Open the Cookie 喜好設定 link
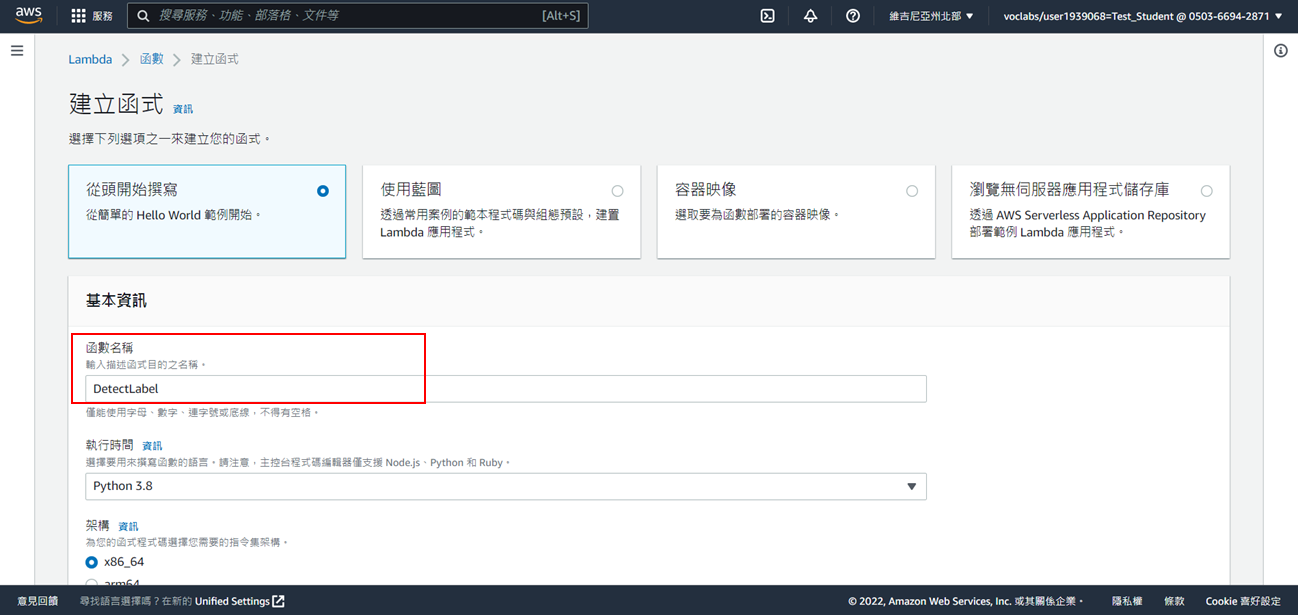The image size is (1298, 615). point(1243,601)
